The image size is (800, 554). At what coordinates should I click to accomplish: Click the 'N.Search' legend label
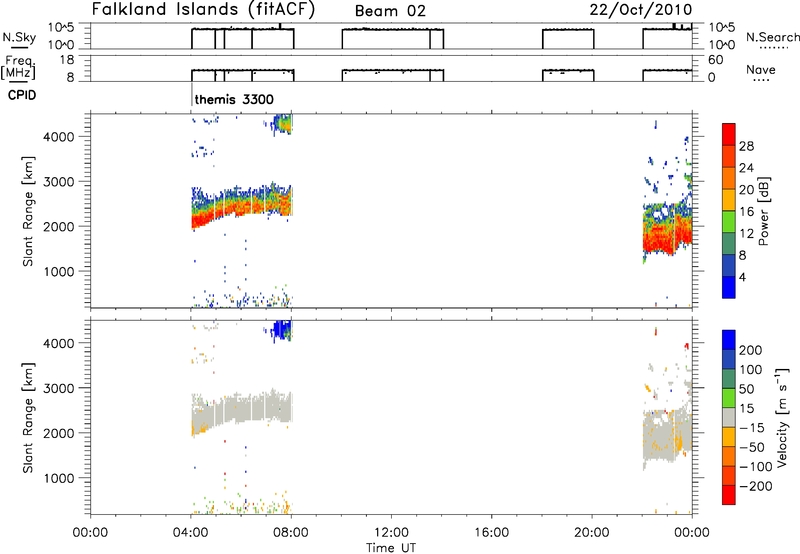[772, 37]
